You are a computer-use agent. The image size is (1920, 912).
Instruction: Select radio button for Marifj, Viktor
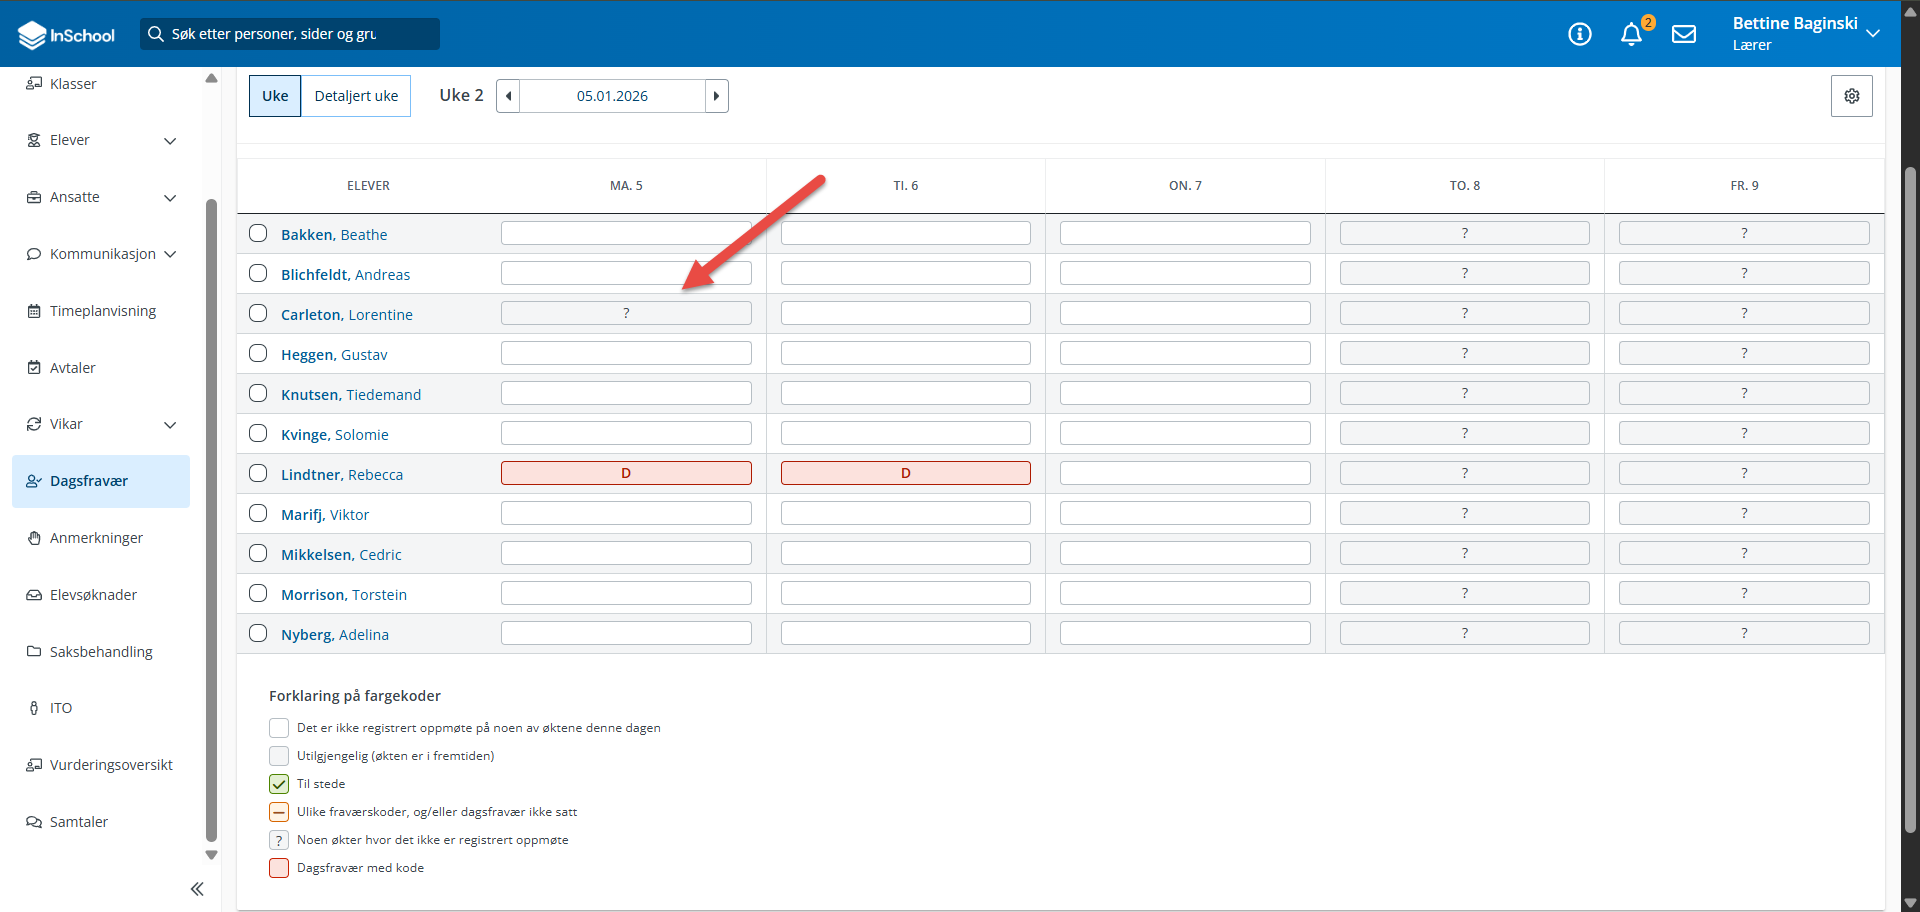(x=258, y=513)
